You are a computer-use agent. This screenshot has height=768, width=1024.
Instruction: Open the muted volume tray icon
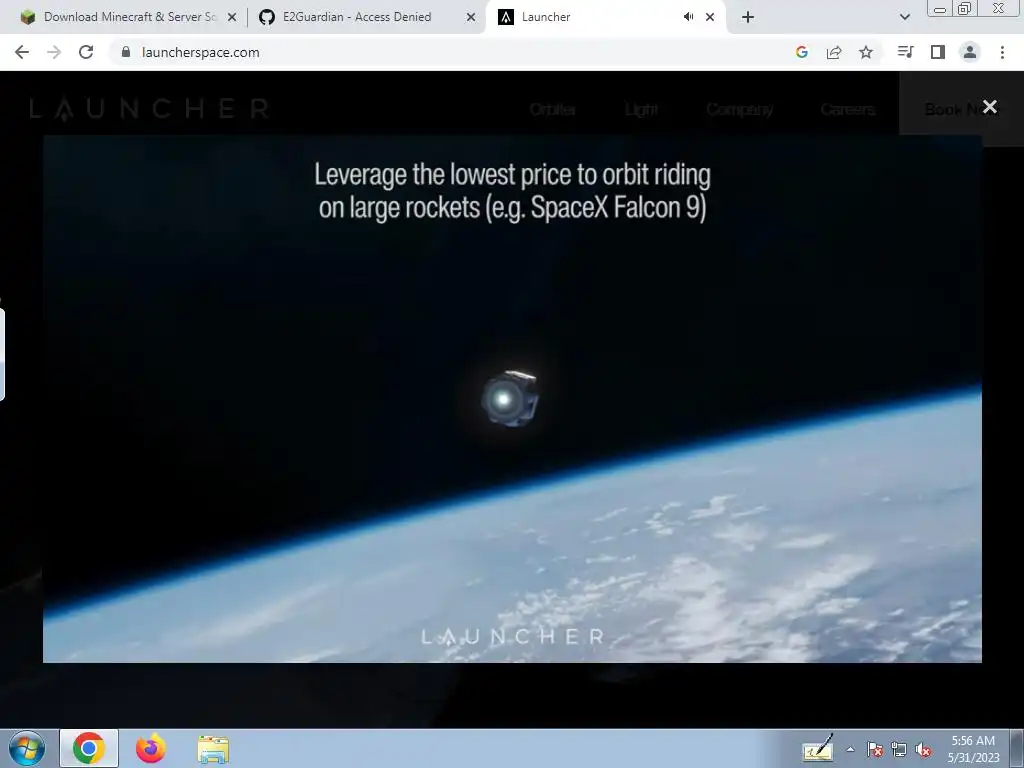pyautogui.click(x=923, y=749)
